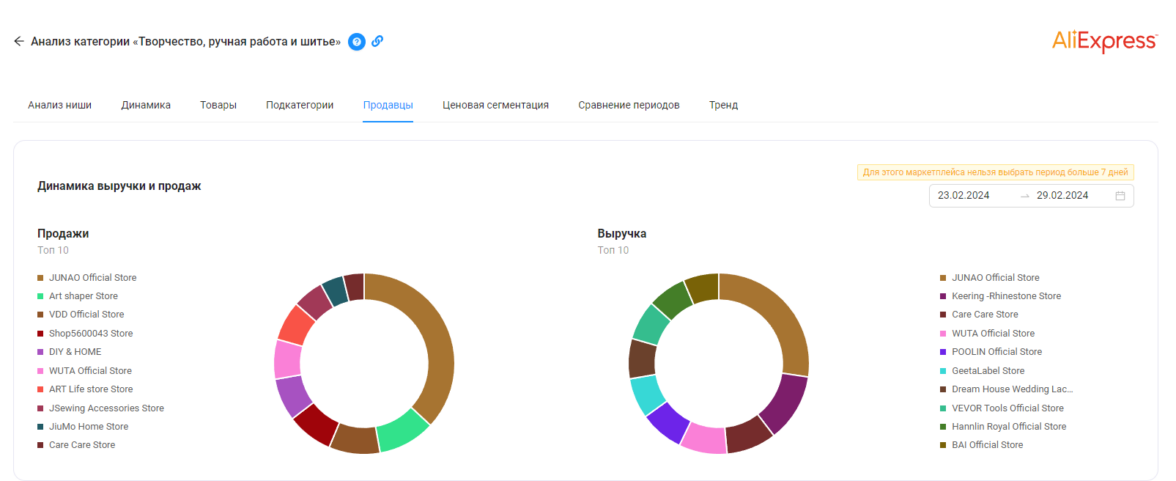Click end date 29.02.2024 field
The width and height of the screenshot is (1176, 481).
pyautogui.click(x=1062, y=196)
